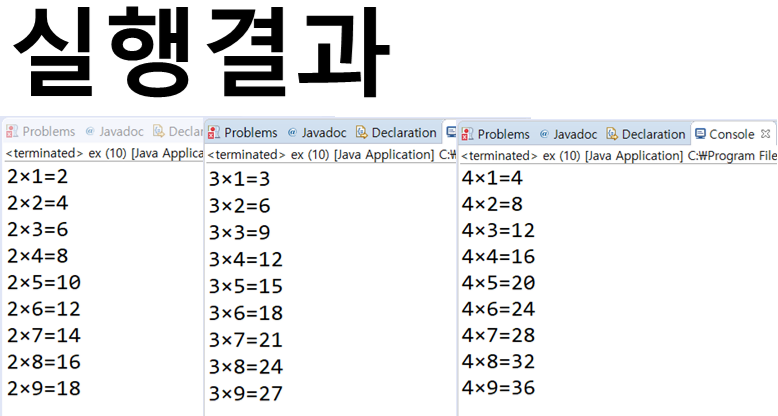The image size is (778, 416).
Task: Open the cut-off Declar tab in the 2× table panel
Action: coord(178,132)
